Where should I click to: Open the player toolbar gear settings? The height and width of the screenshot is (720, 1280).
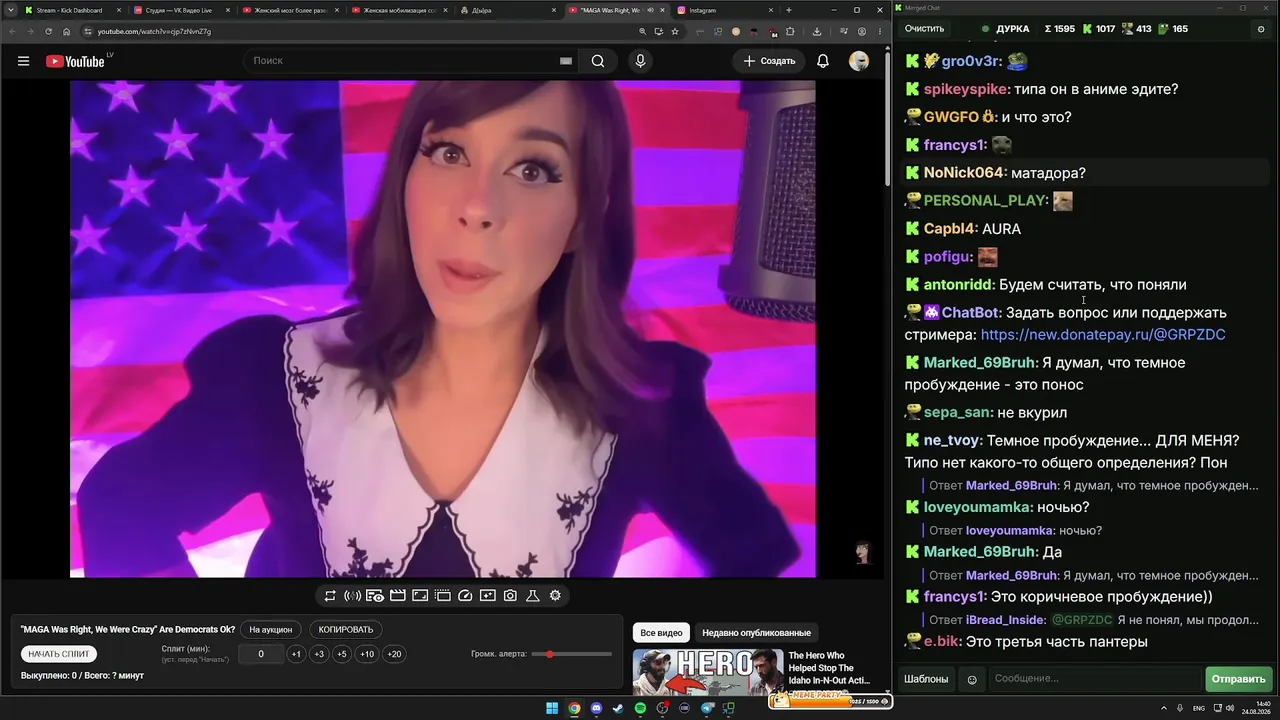555,596
